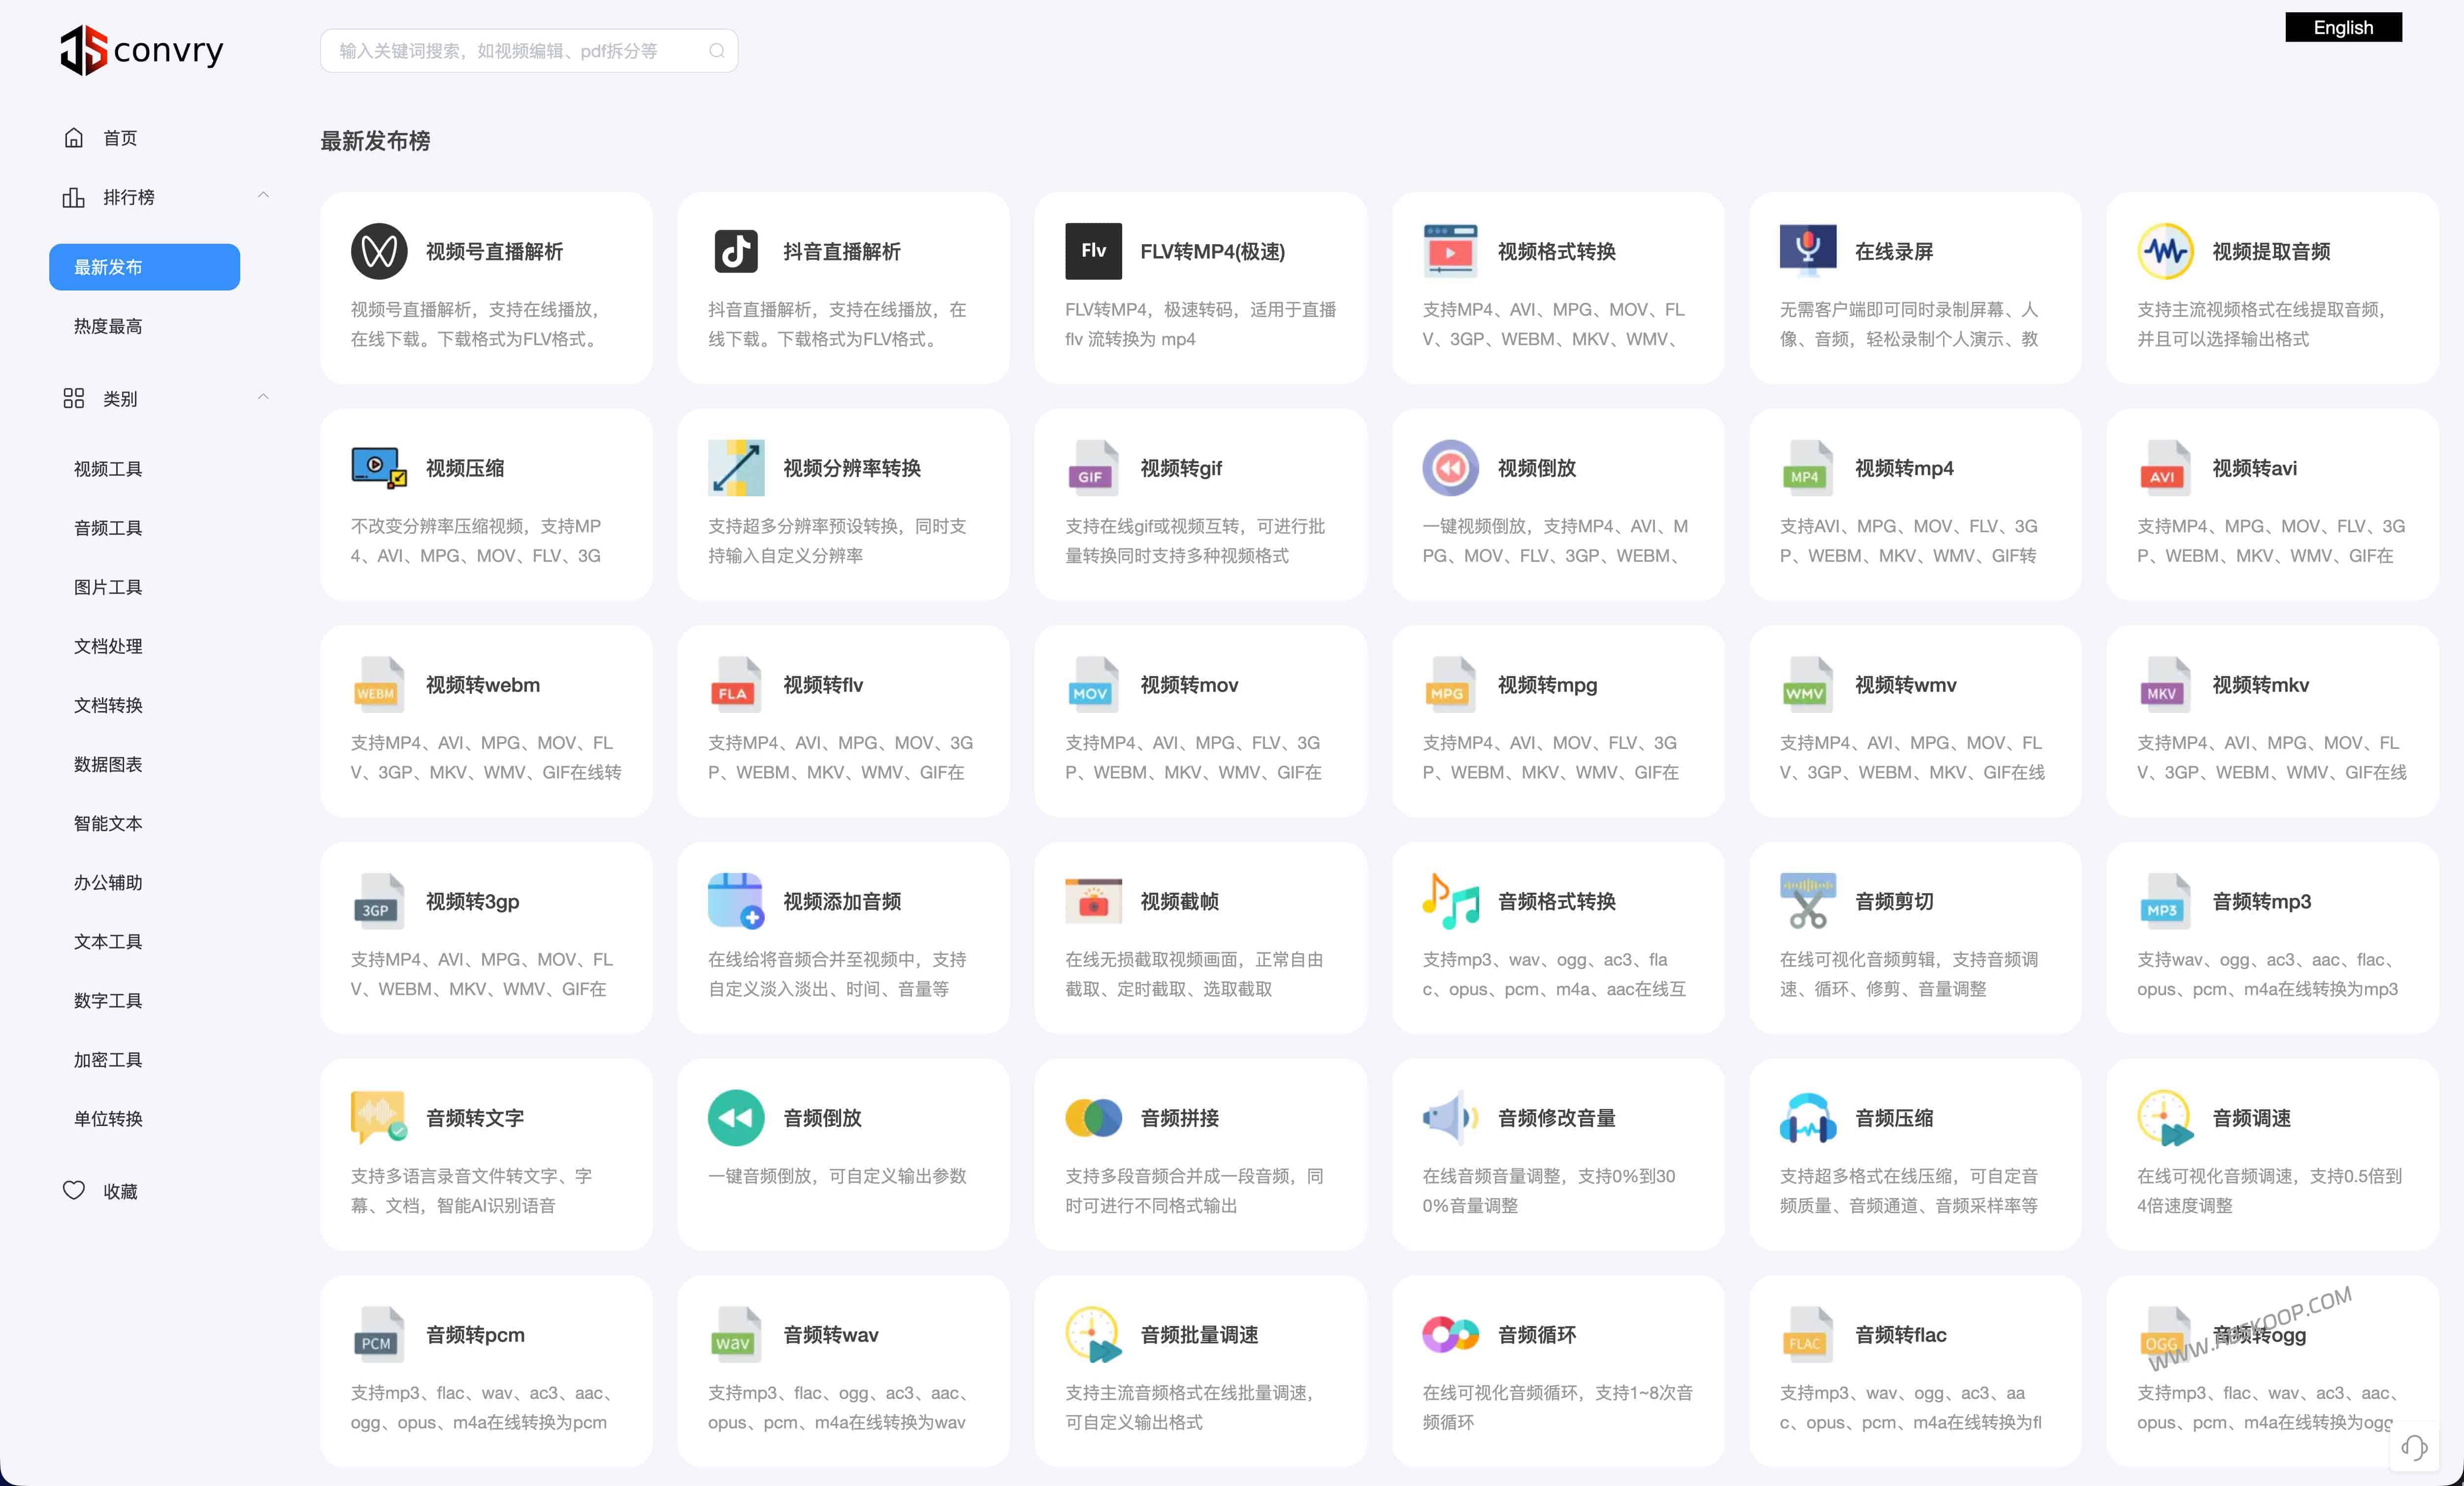The height and width of the screenshot is (1486, 2464).
Task: Open the feedback headset icon at bottom right
Action: coord(2414,1447)
